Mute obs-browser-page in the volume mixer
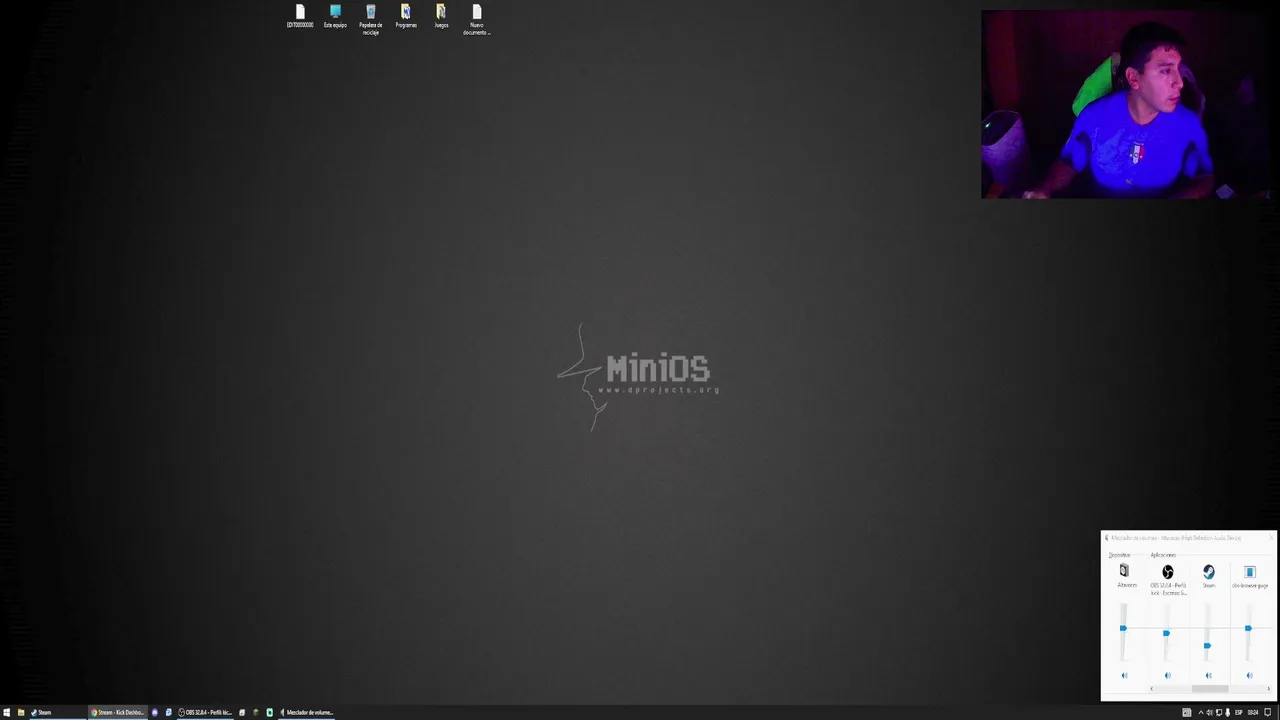 (x=1249, y=676)
